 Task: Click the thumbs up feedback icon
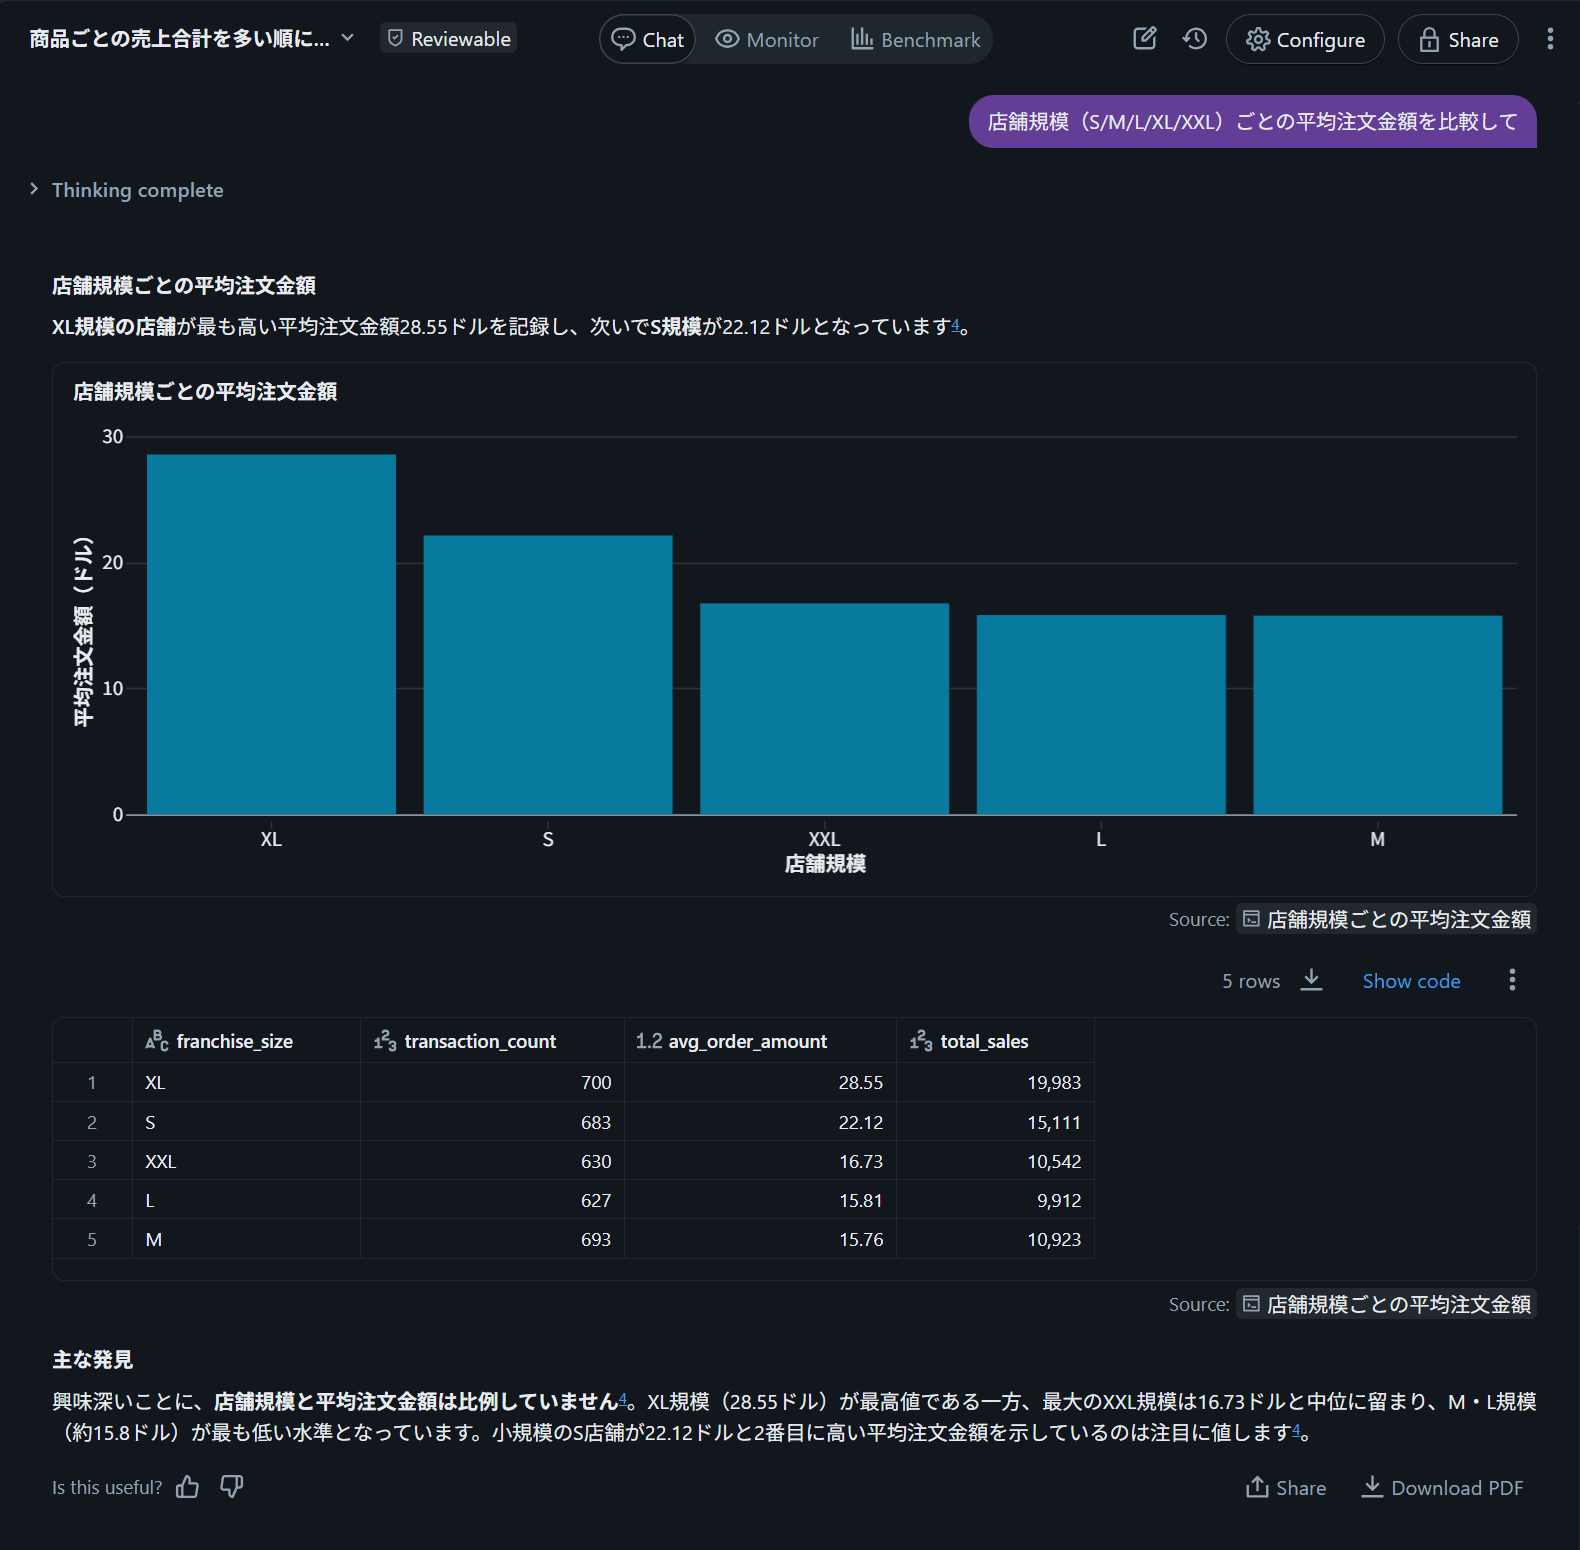pos(187,1487)
